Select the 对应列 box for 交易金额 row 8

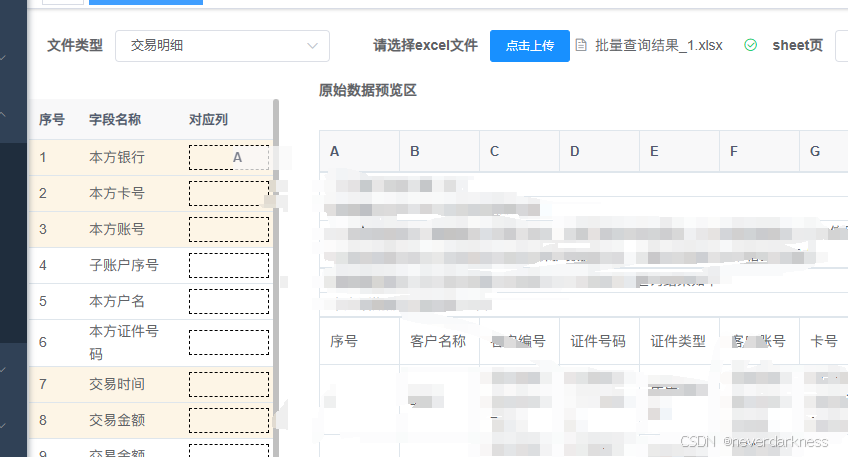pyautogui.click(x=229, y=420)
